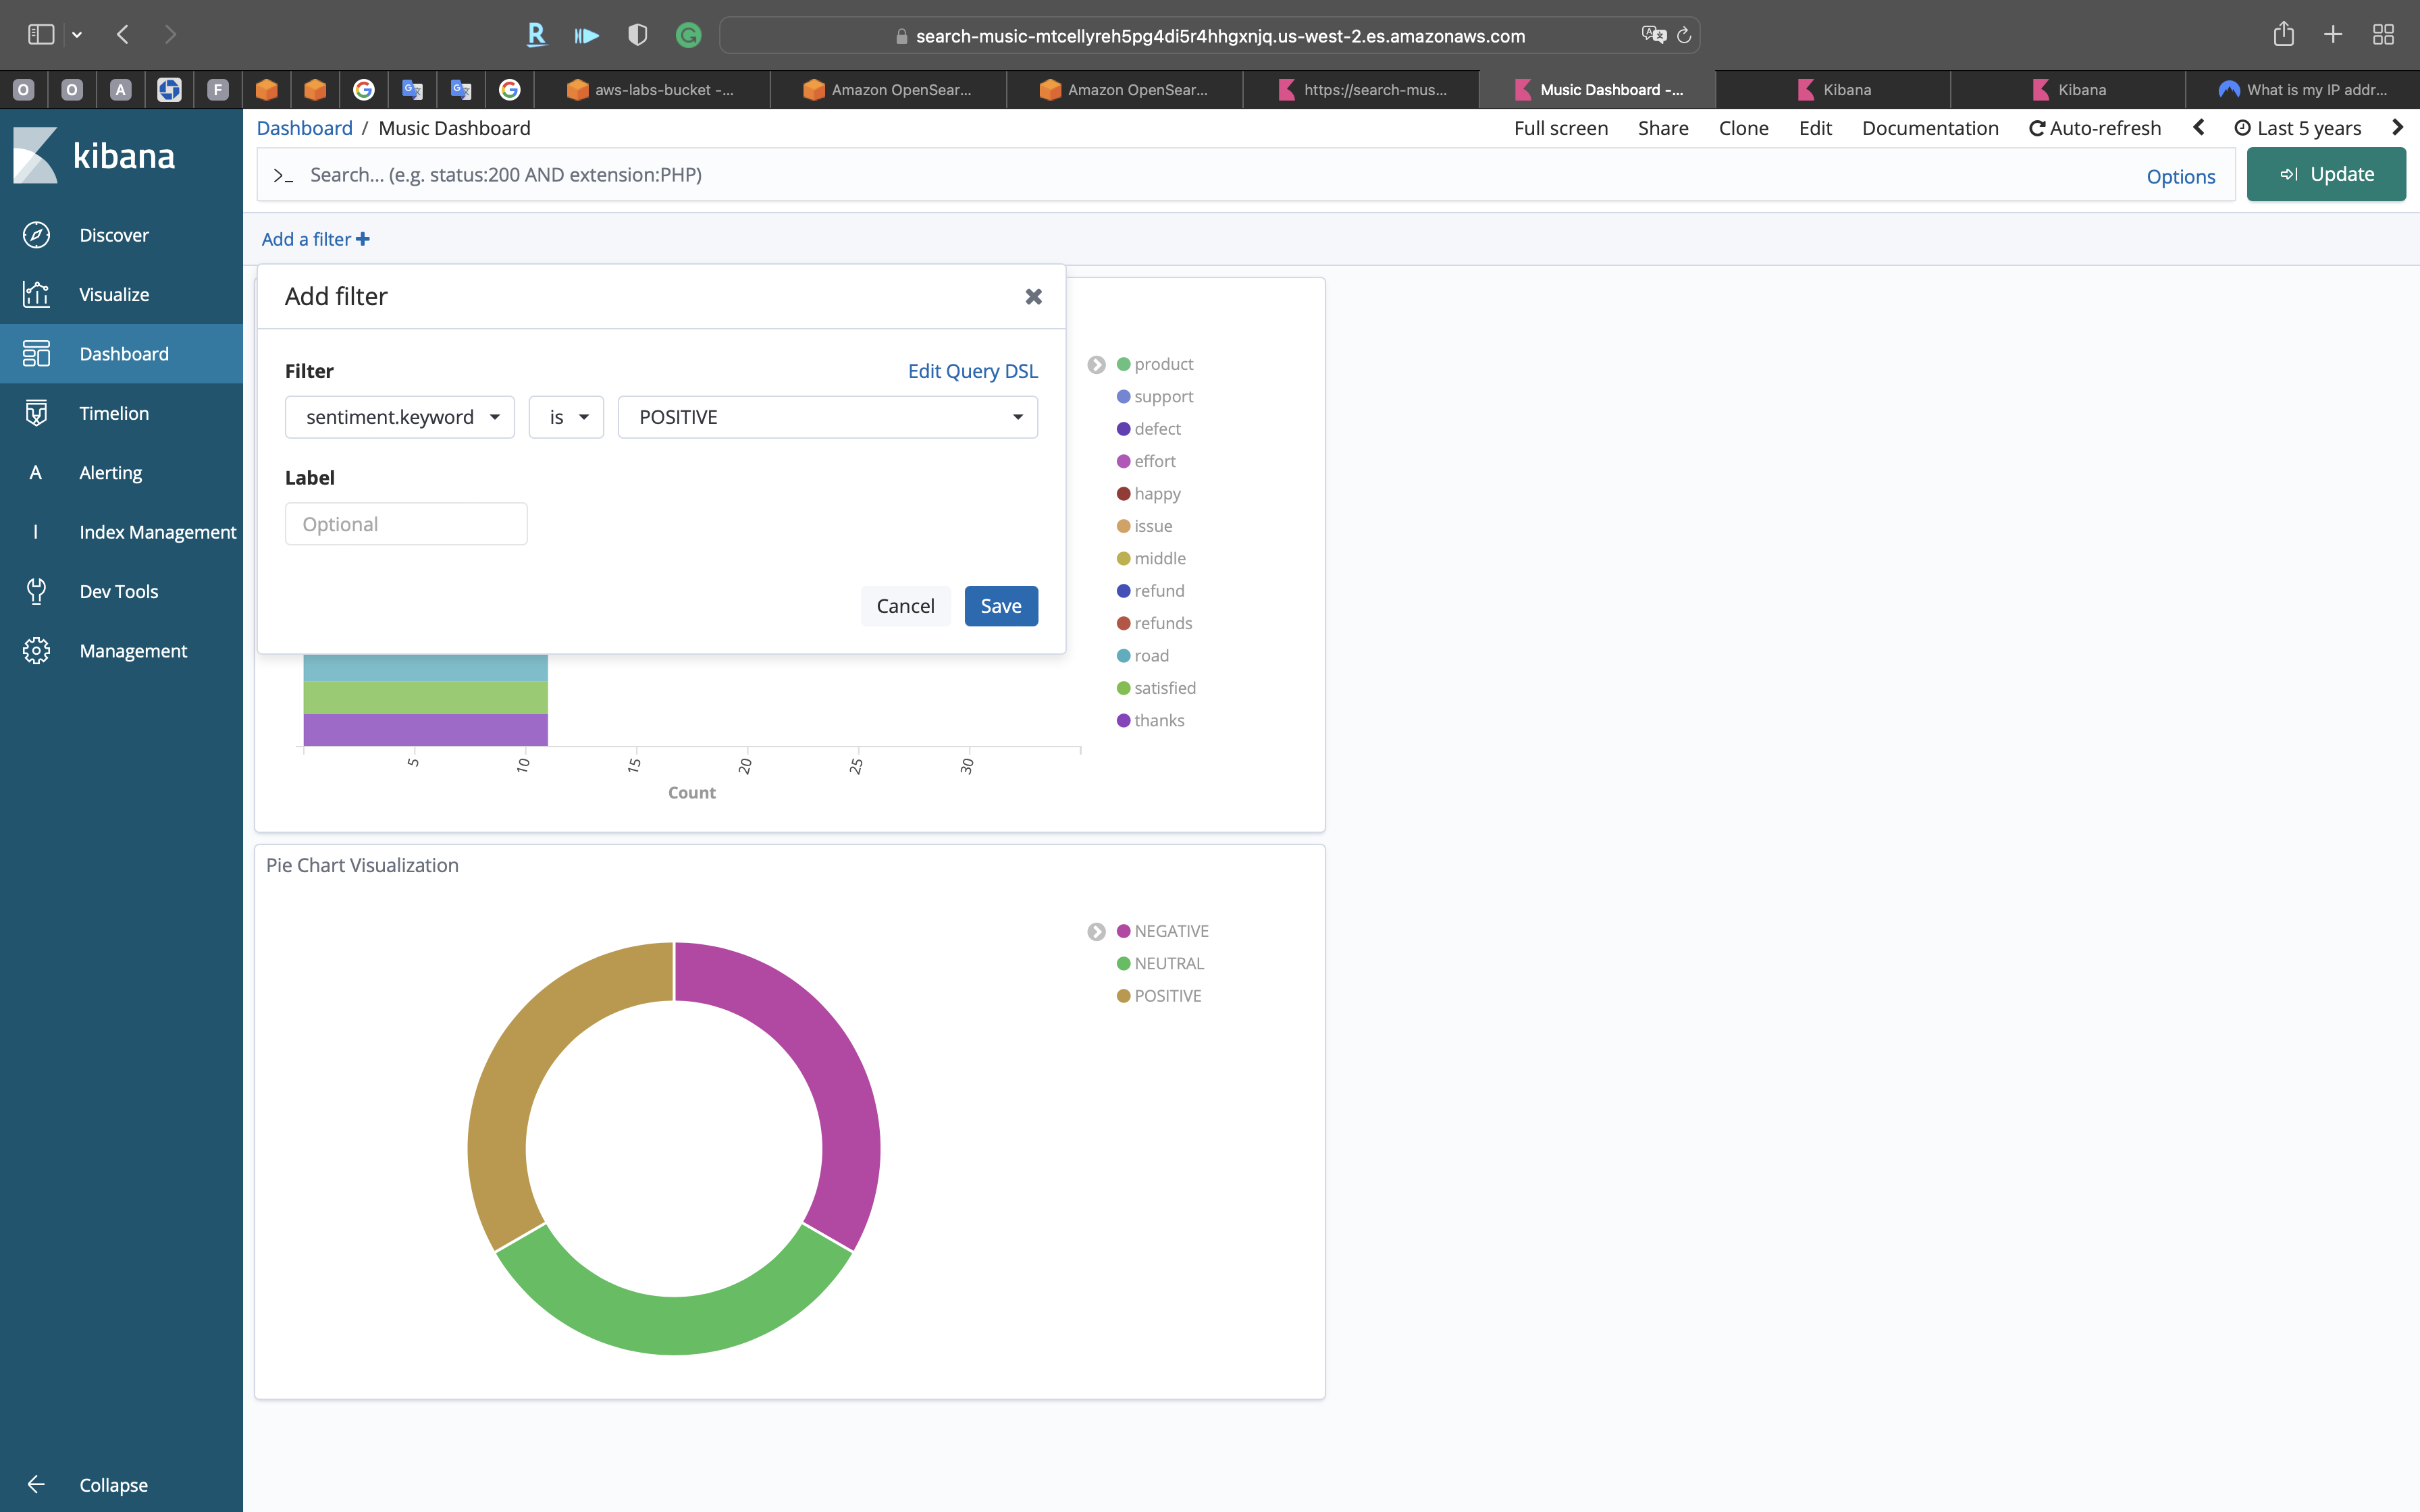Image resolution: width=2420 pixels, height=1512 pixels.
Task: Open the sentiment.keyword field dropdown
Action: point(399,417)
